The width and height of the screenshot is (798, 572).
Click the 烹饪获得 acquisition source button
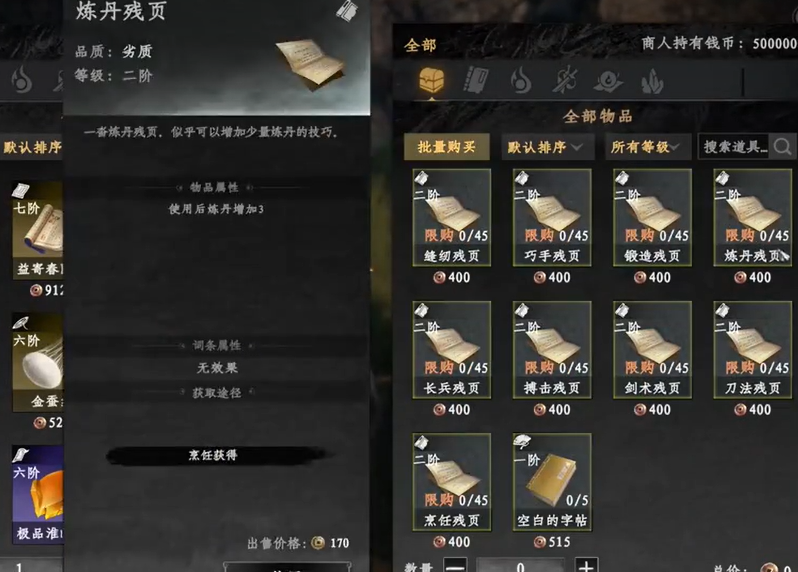pos(214,455)
